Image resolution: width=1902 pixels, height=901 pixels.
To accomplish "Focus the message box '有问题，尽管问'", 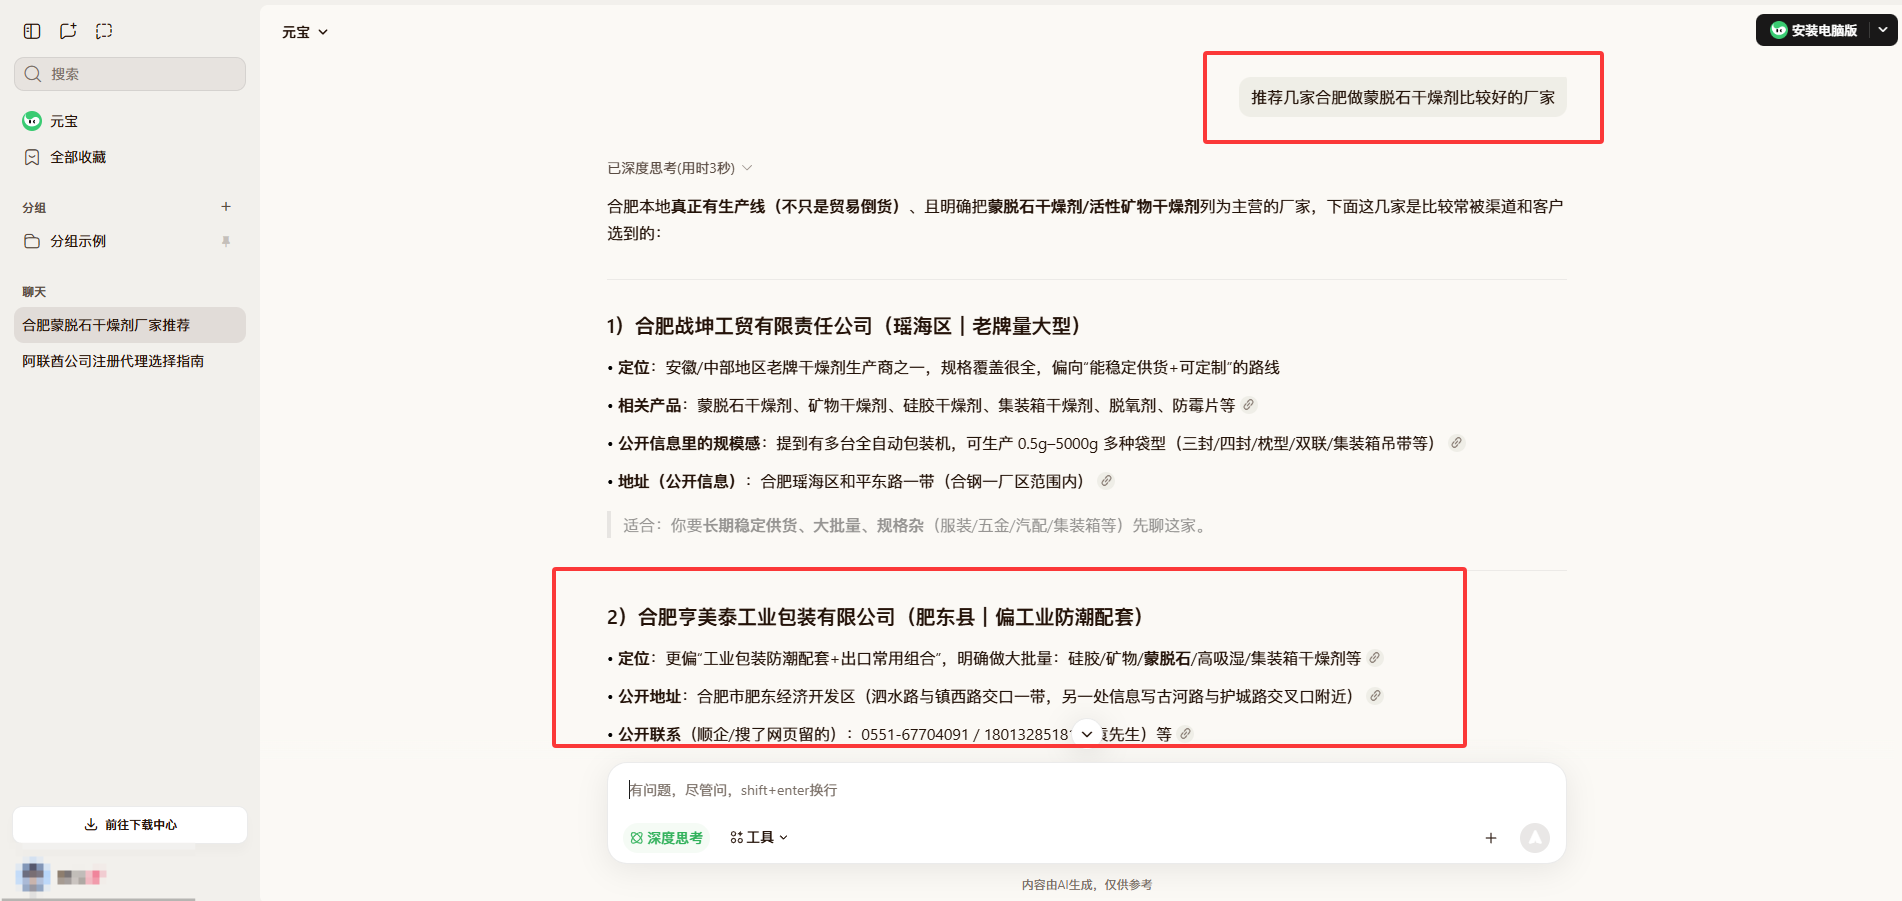I will click(x=1086, y=790).
